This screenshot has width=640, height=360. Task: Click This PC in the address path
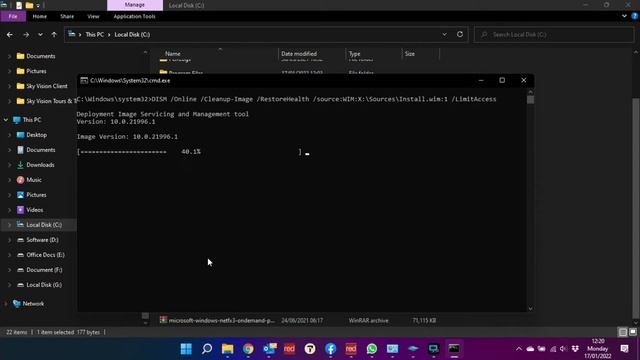click(95, 35)
